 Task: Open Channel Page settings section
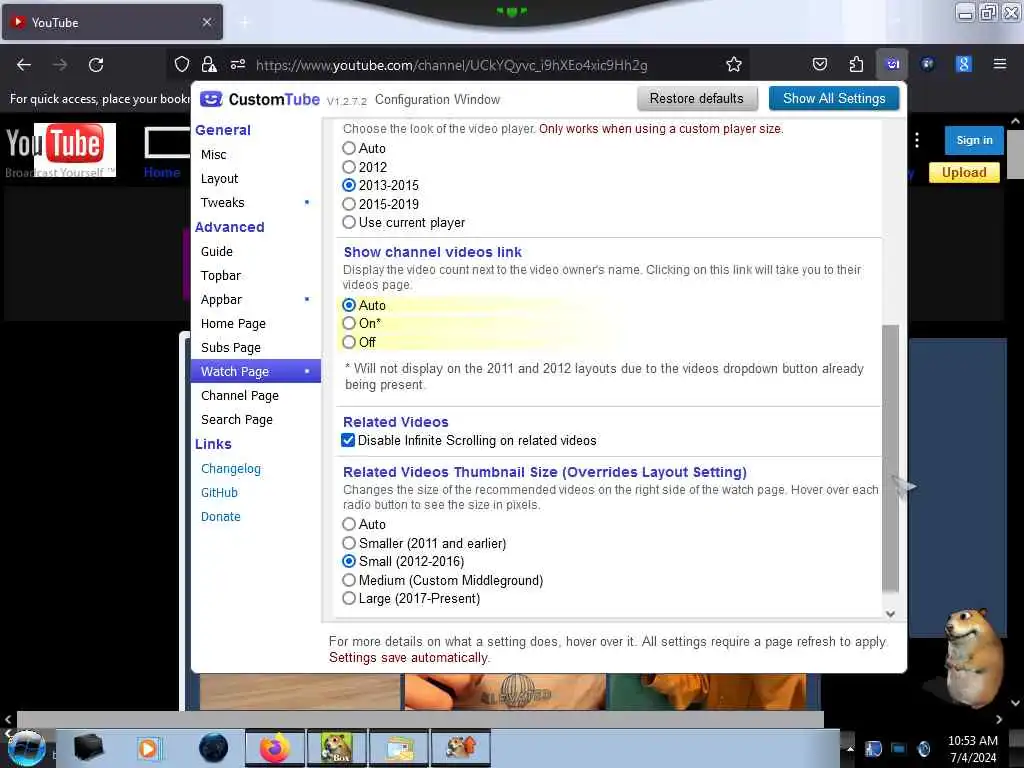pyautogui.click(x=240, y=396)
